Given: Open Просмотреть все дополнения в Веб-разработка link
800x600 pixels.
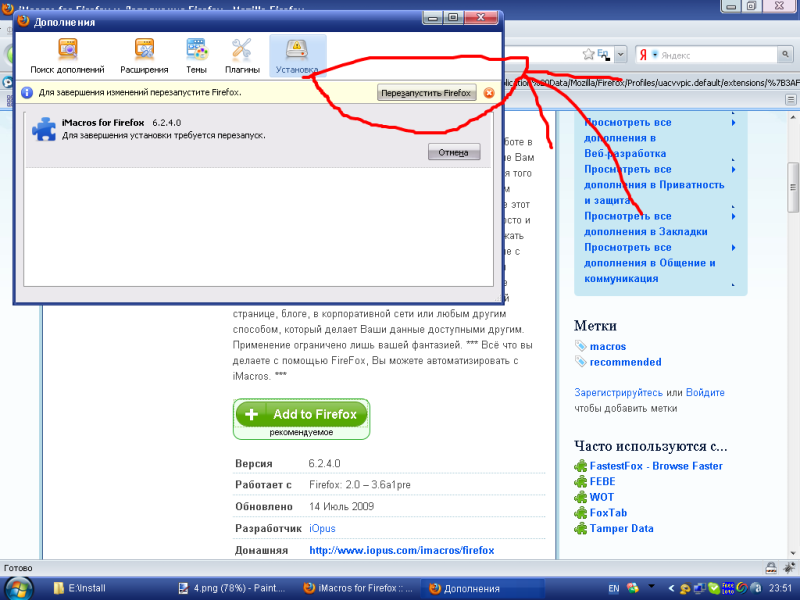Looking at the screenshot, I should coord(626,138).
